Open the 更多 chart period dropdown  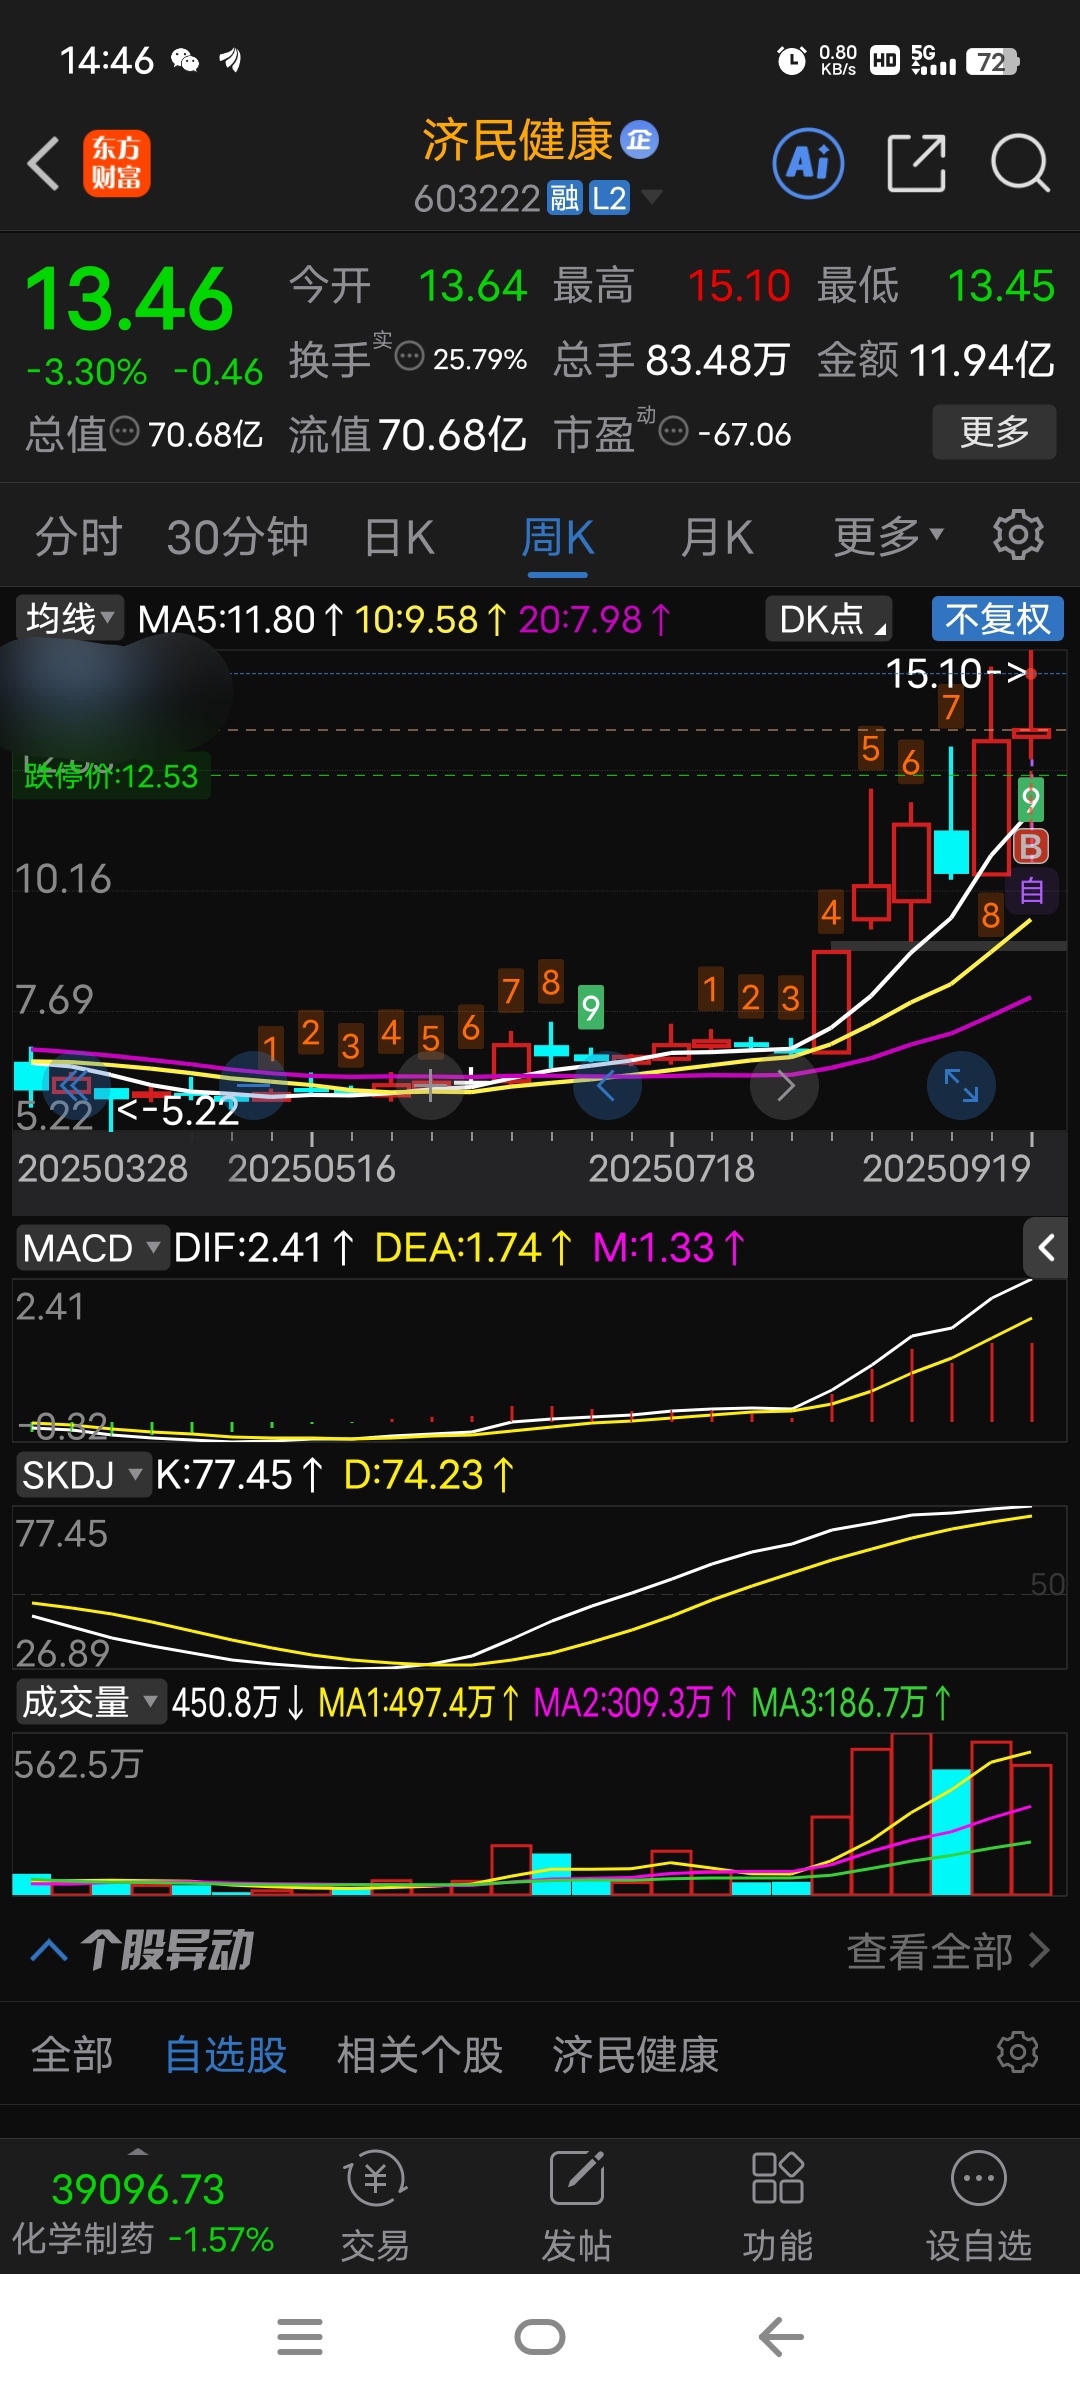pos(888,537)
